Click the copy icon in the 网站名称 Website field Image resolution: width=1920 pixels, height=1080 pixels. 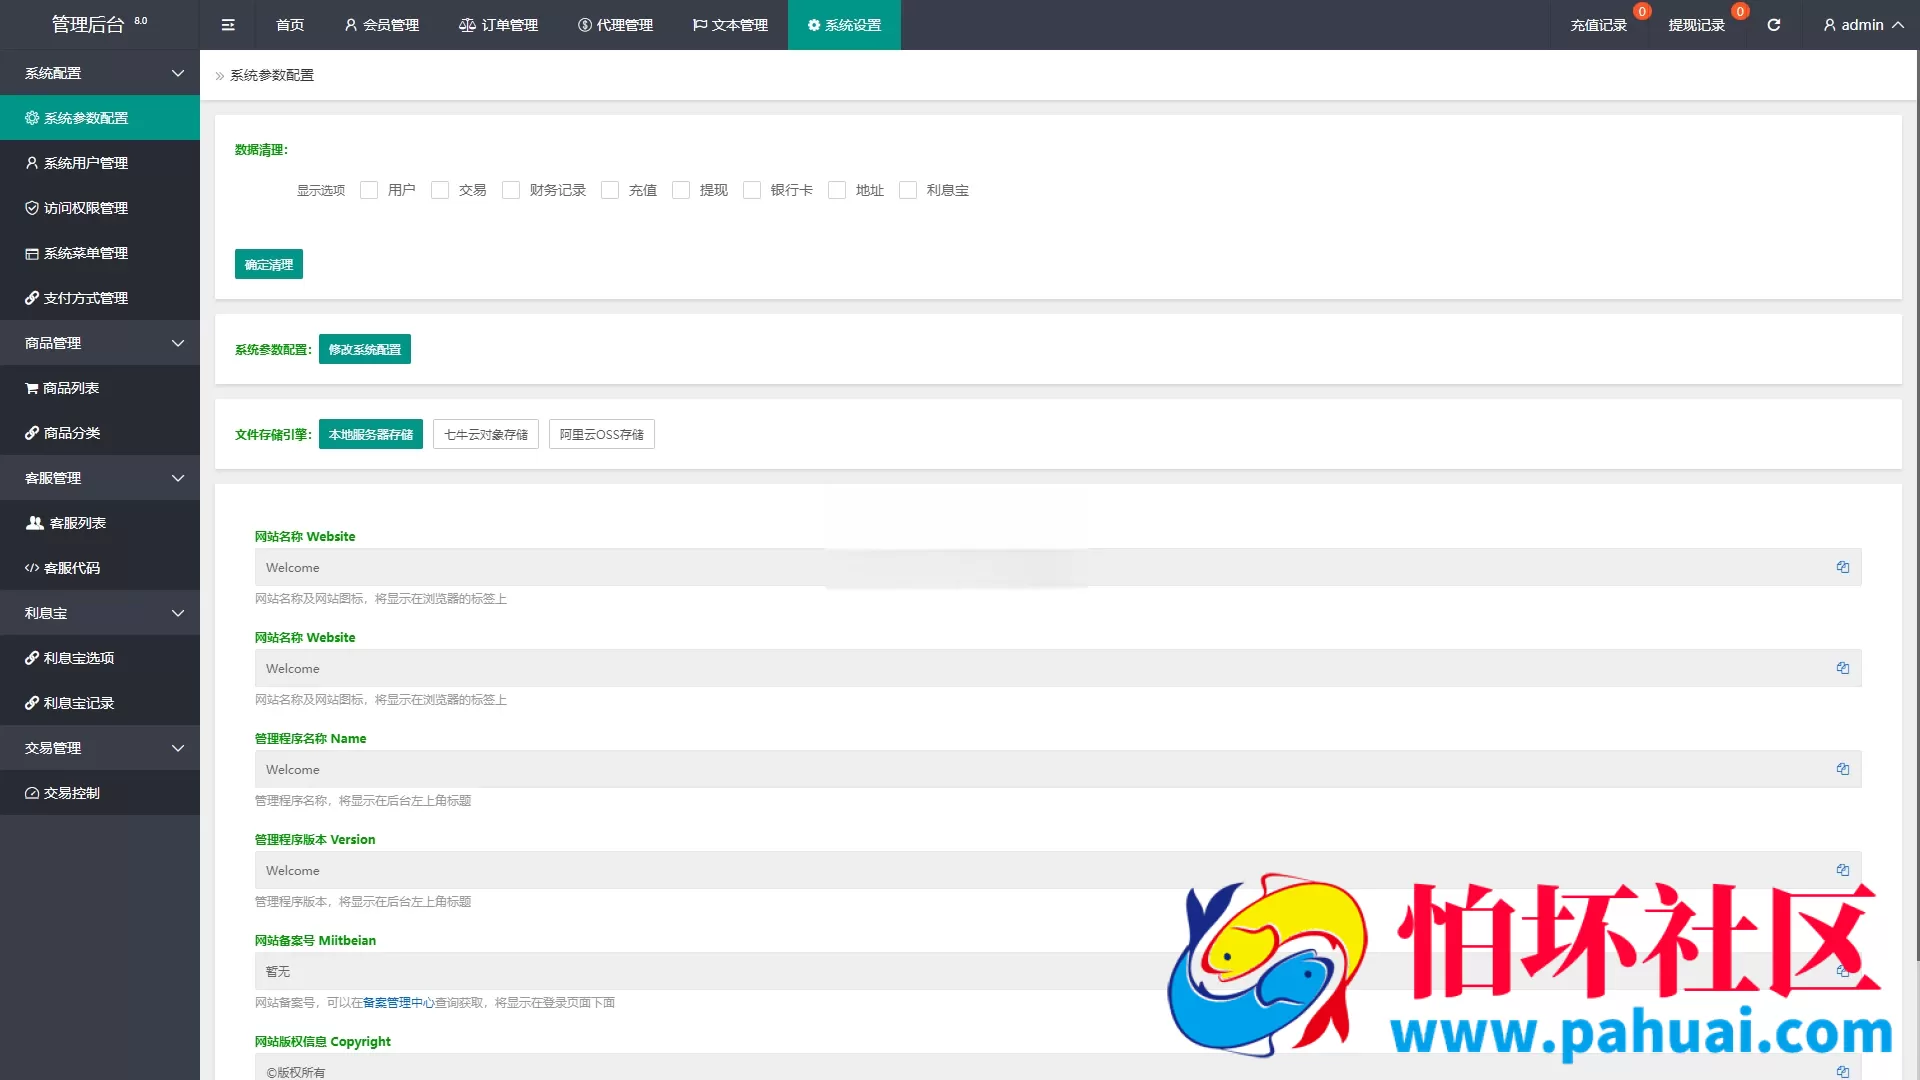1842,567
